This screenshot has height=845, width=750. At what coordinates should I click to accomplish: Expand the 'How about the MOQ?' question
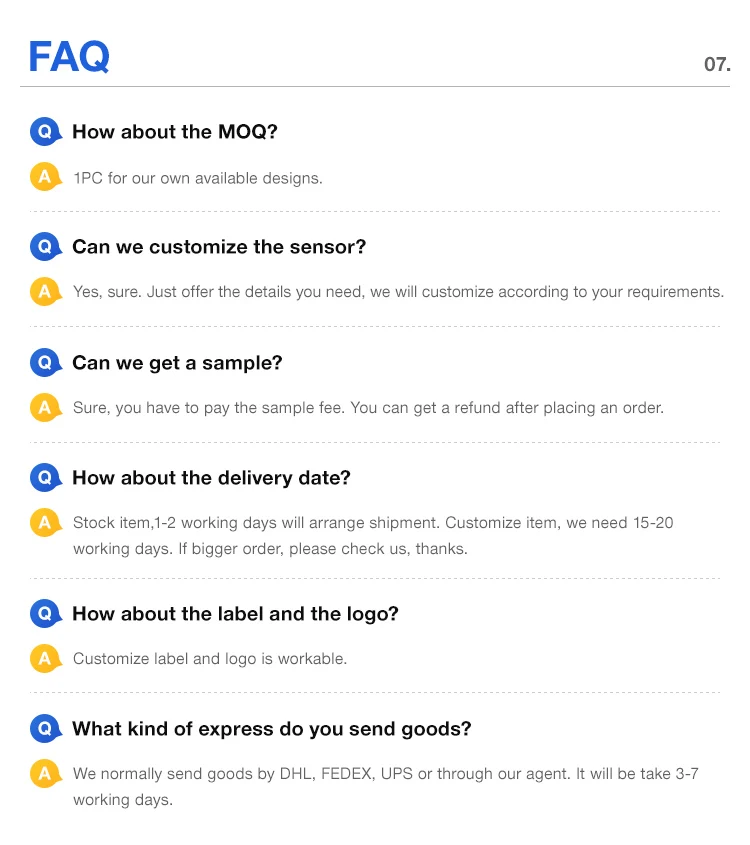coord(174,131)
